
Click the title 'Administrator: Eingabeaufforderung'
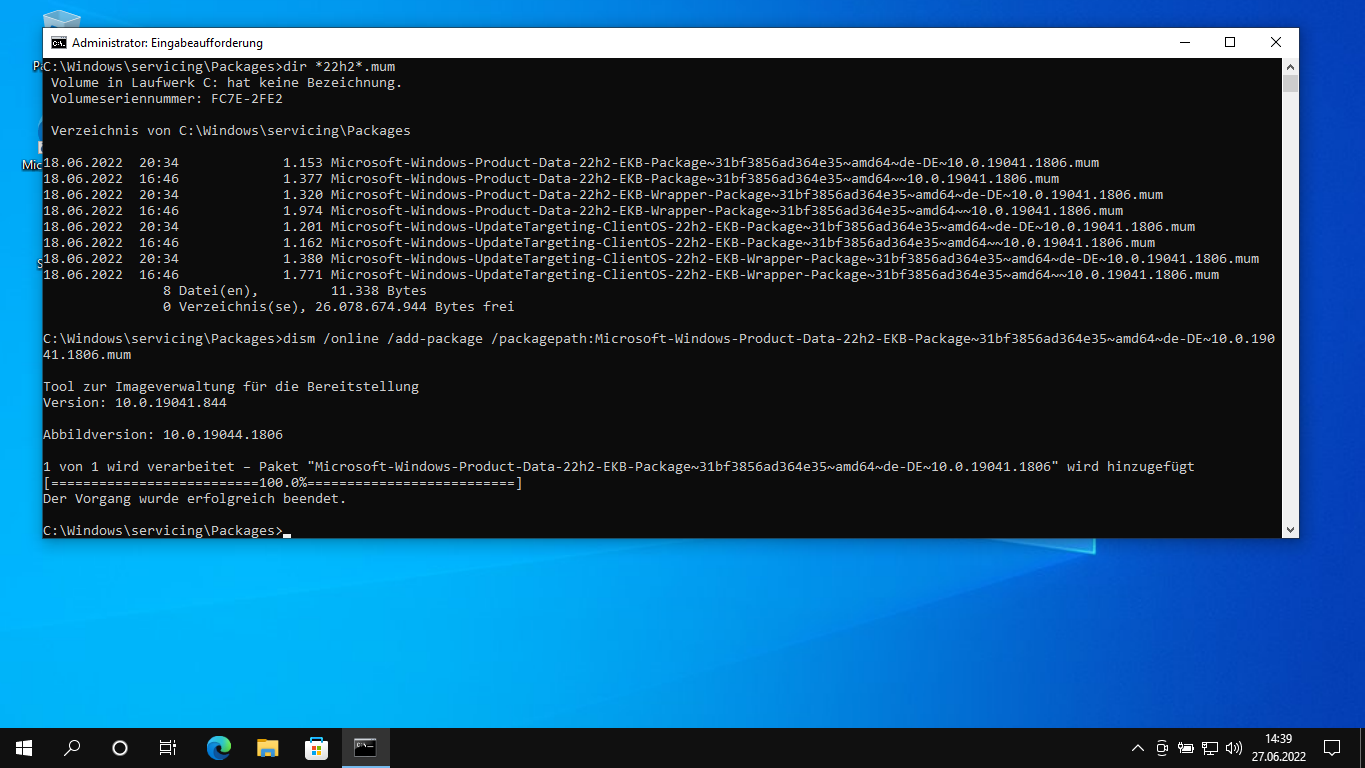click(x=168, y=43)
